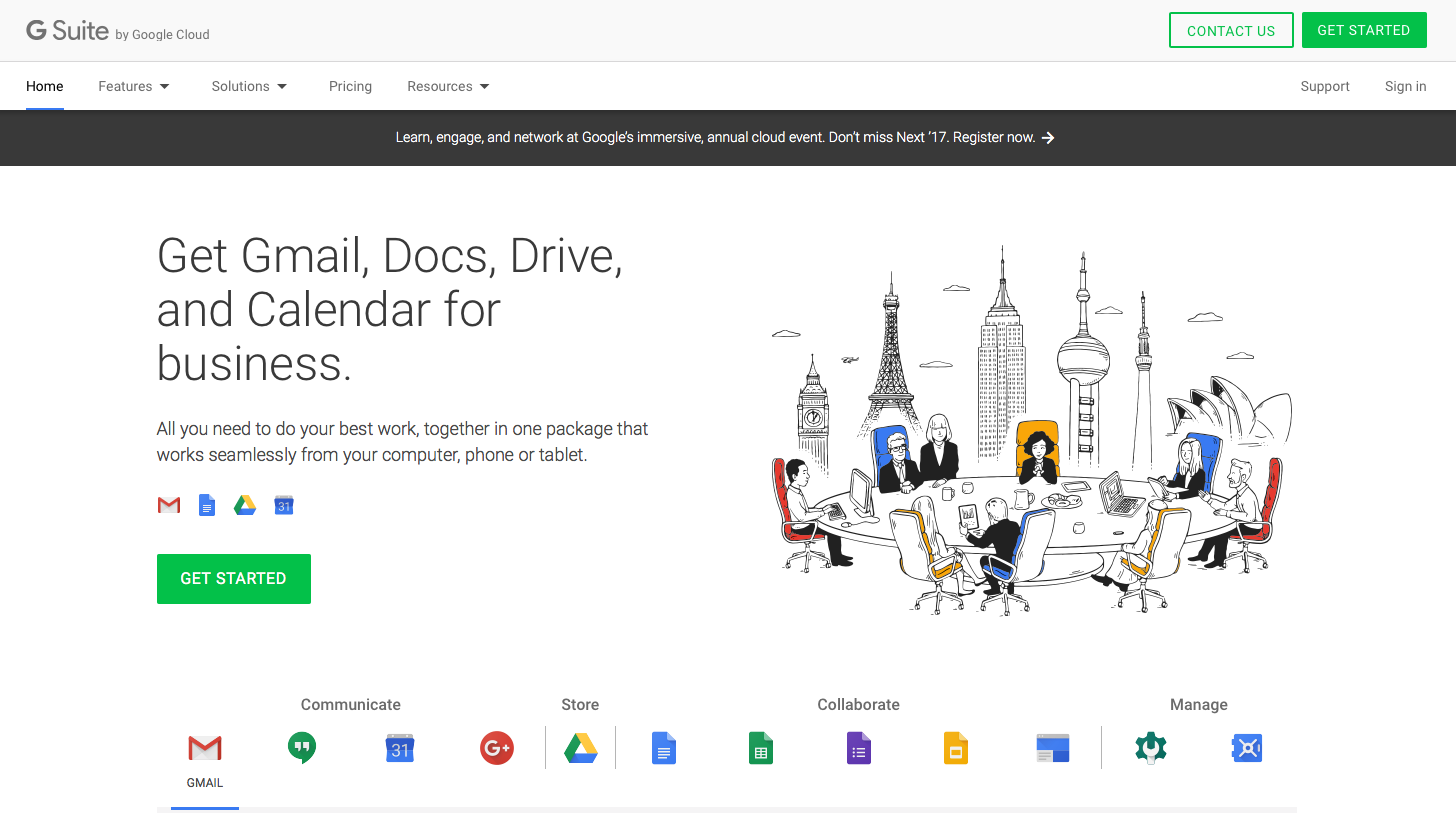Click the Store category heading
The height and width of the screenshot is (813, 1456).
tap(580, 704)
